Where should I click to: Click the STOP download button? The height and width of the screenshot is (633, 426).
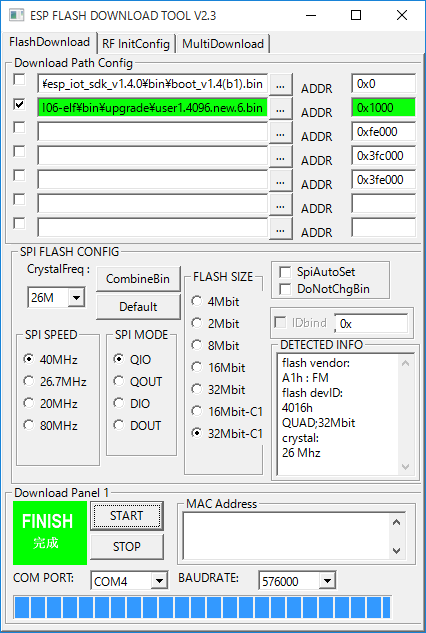127,547
